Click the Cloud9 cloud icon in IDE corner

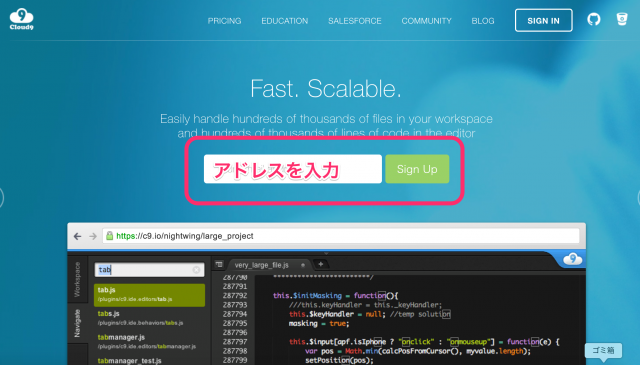572,259
